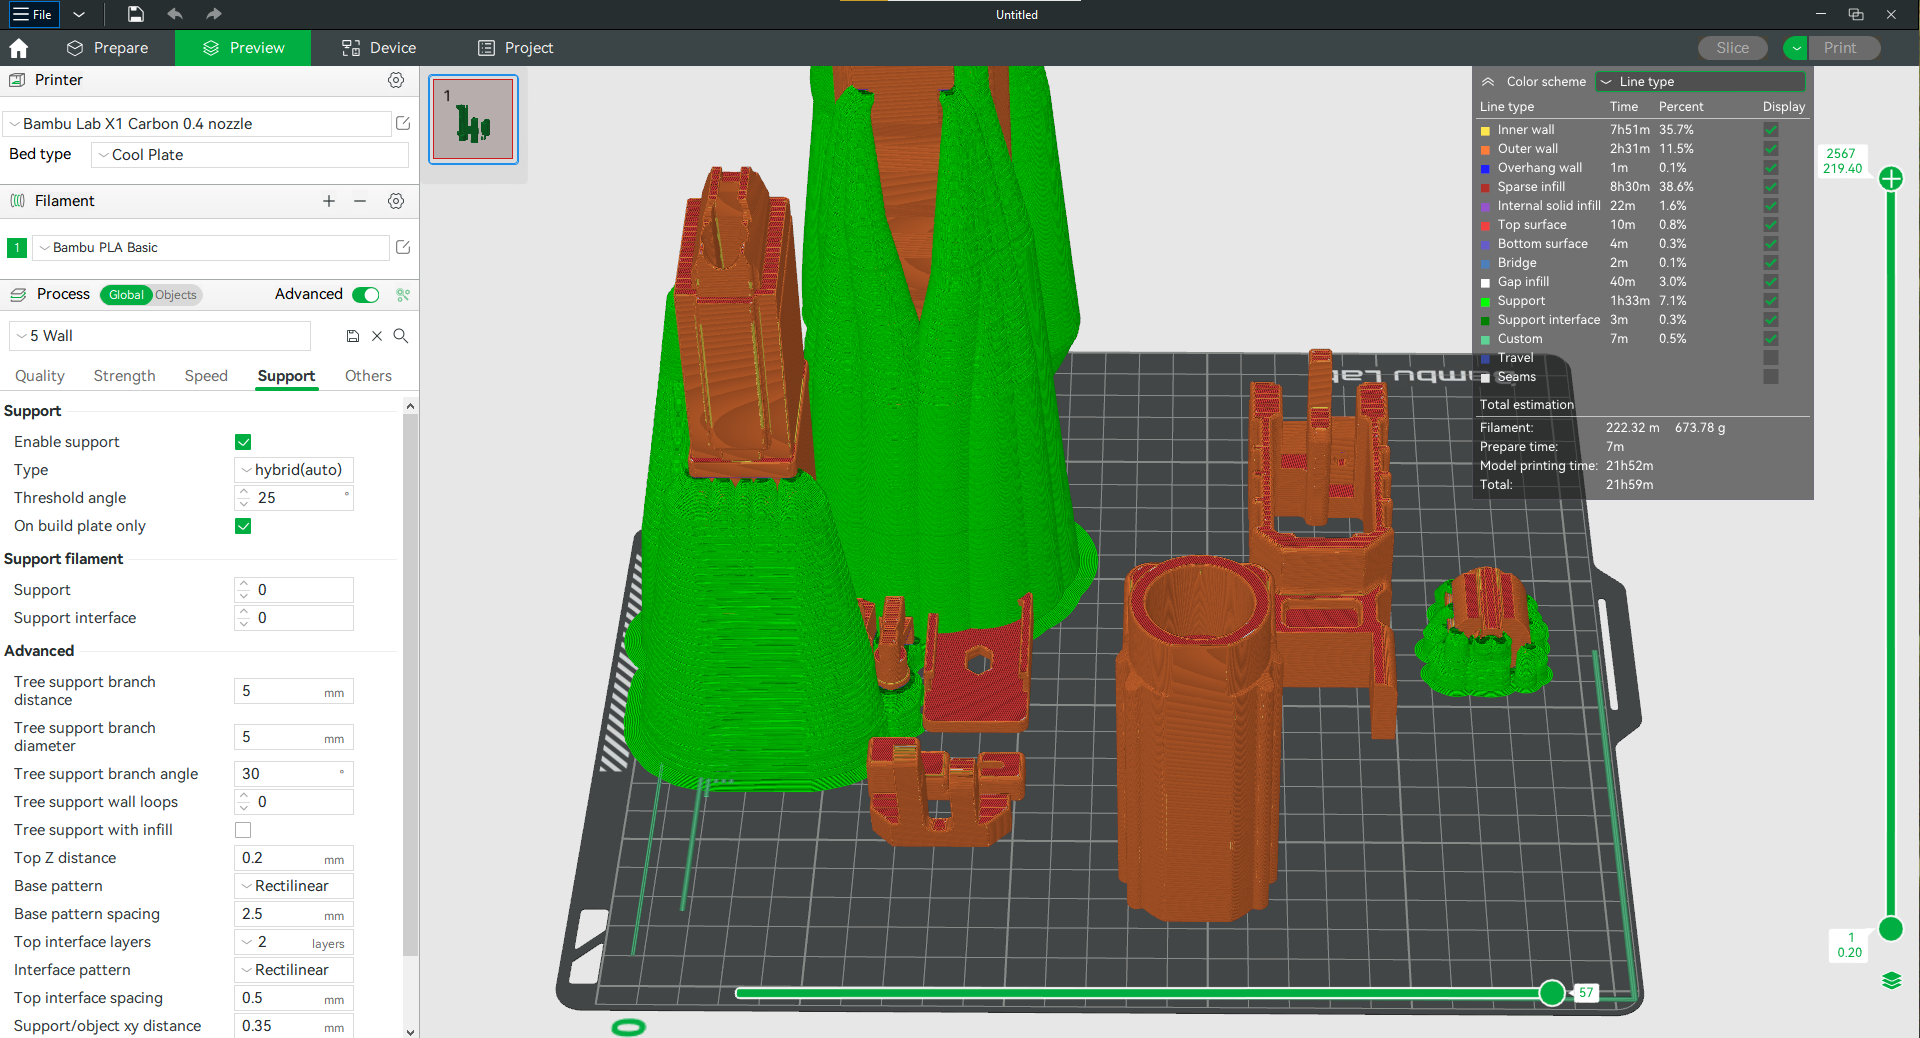Viewport: 1920px width, 1038px height.
Task: Select the Objects process mode
Action: pyautogui.click(x=176, y=295)
